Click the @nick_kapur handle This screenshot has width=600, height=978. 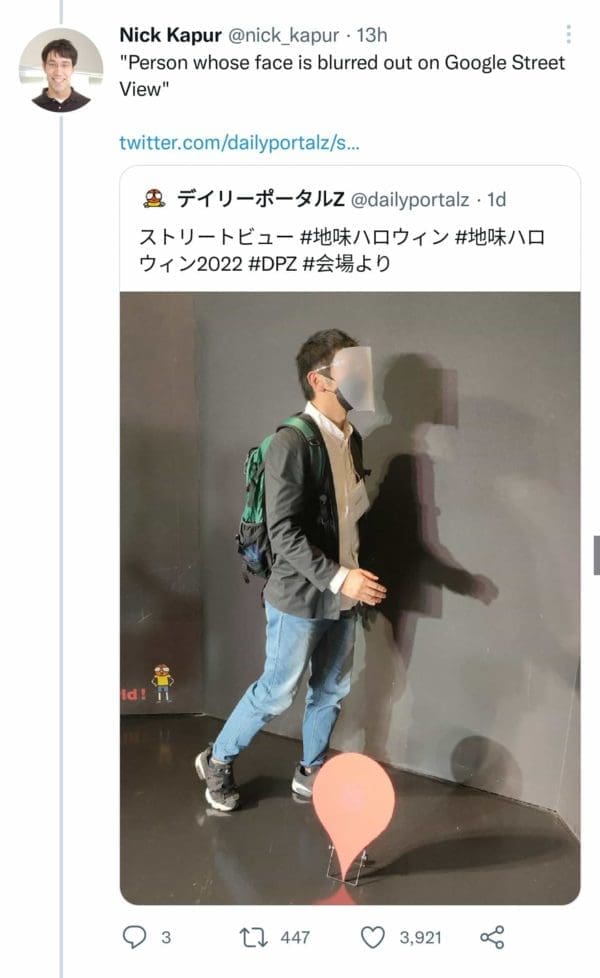coord(284,36)
